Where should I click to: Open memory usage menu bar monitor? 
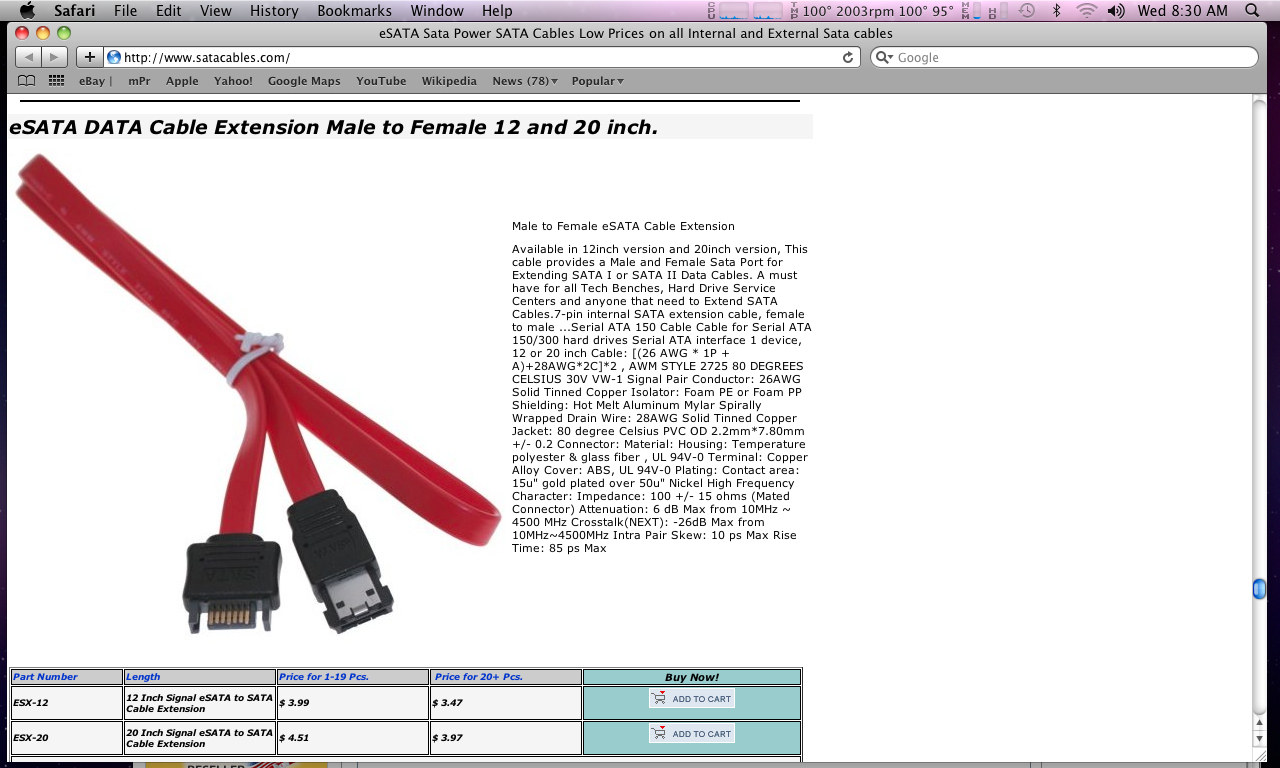(970, 11)
